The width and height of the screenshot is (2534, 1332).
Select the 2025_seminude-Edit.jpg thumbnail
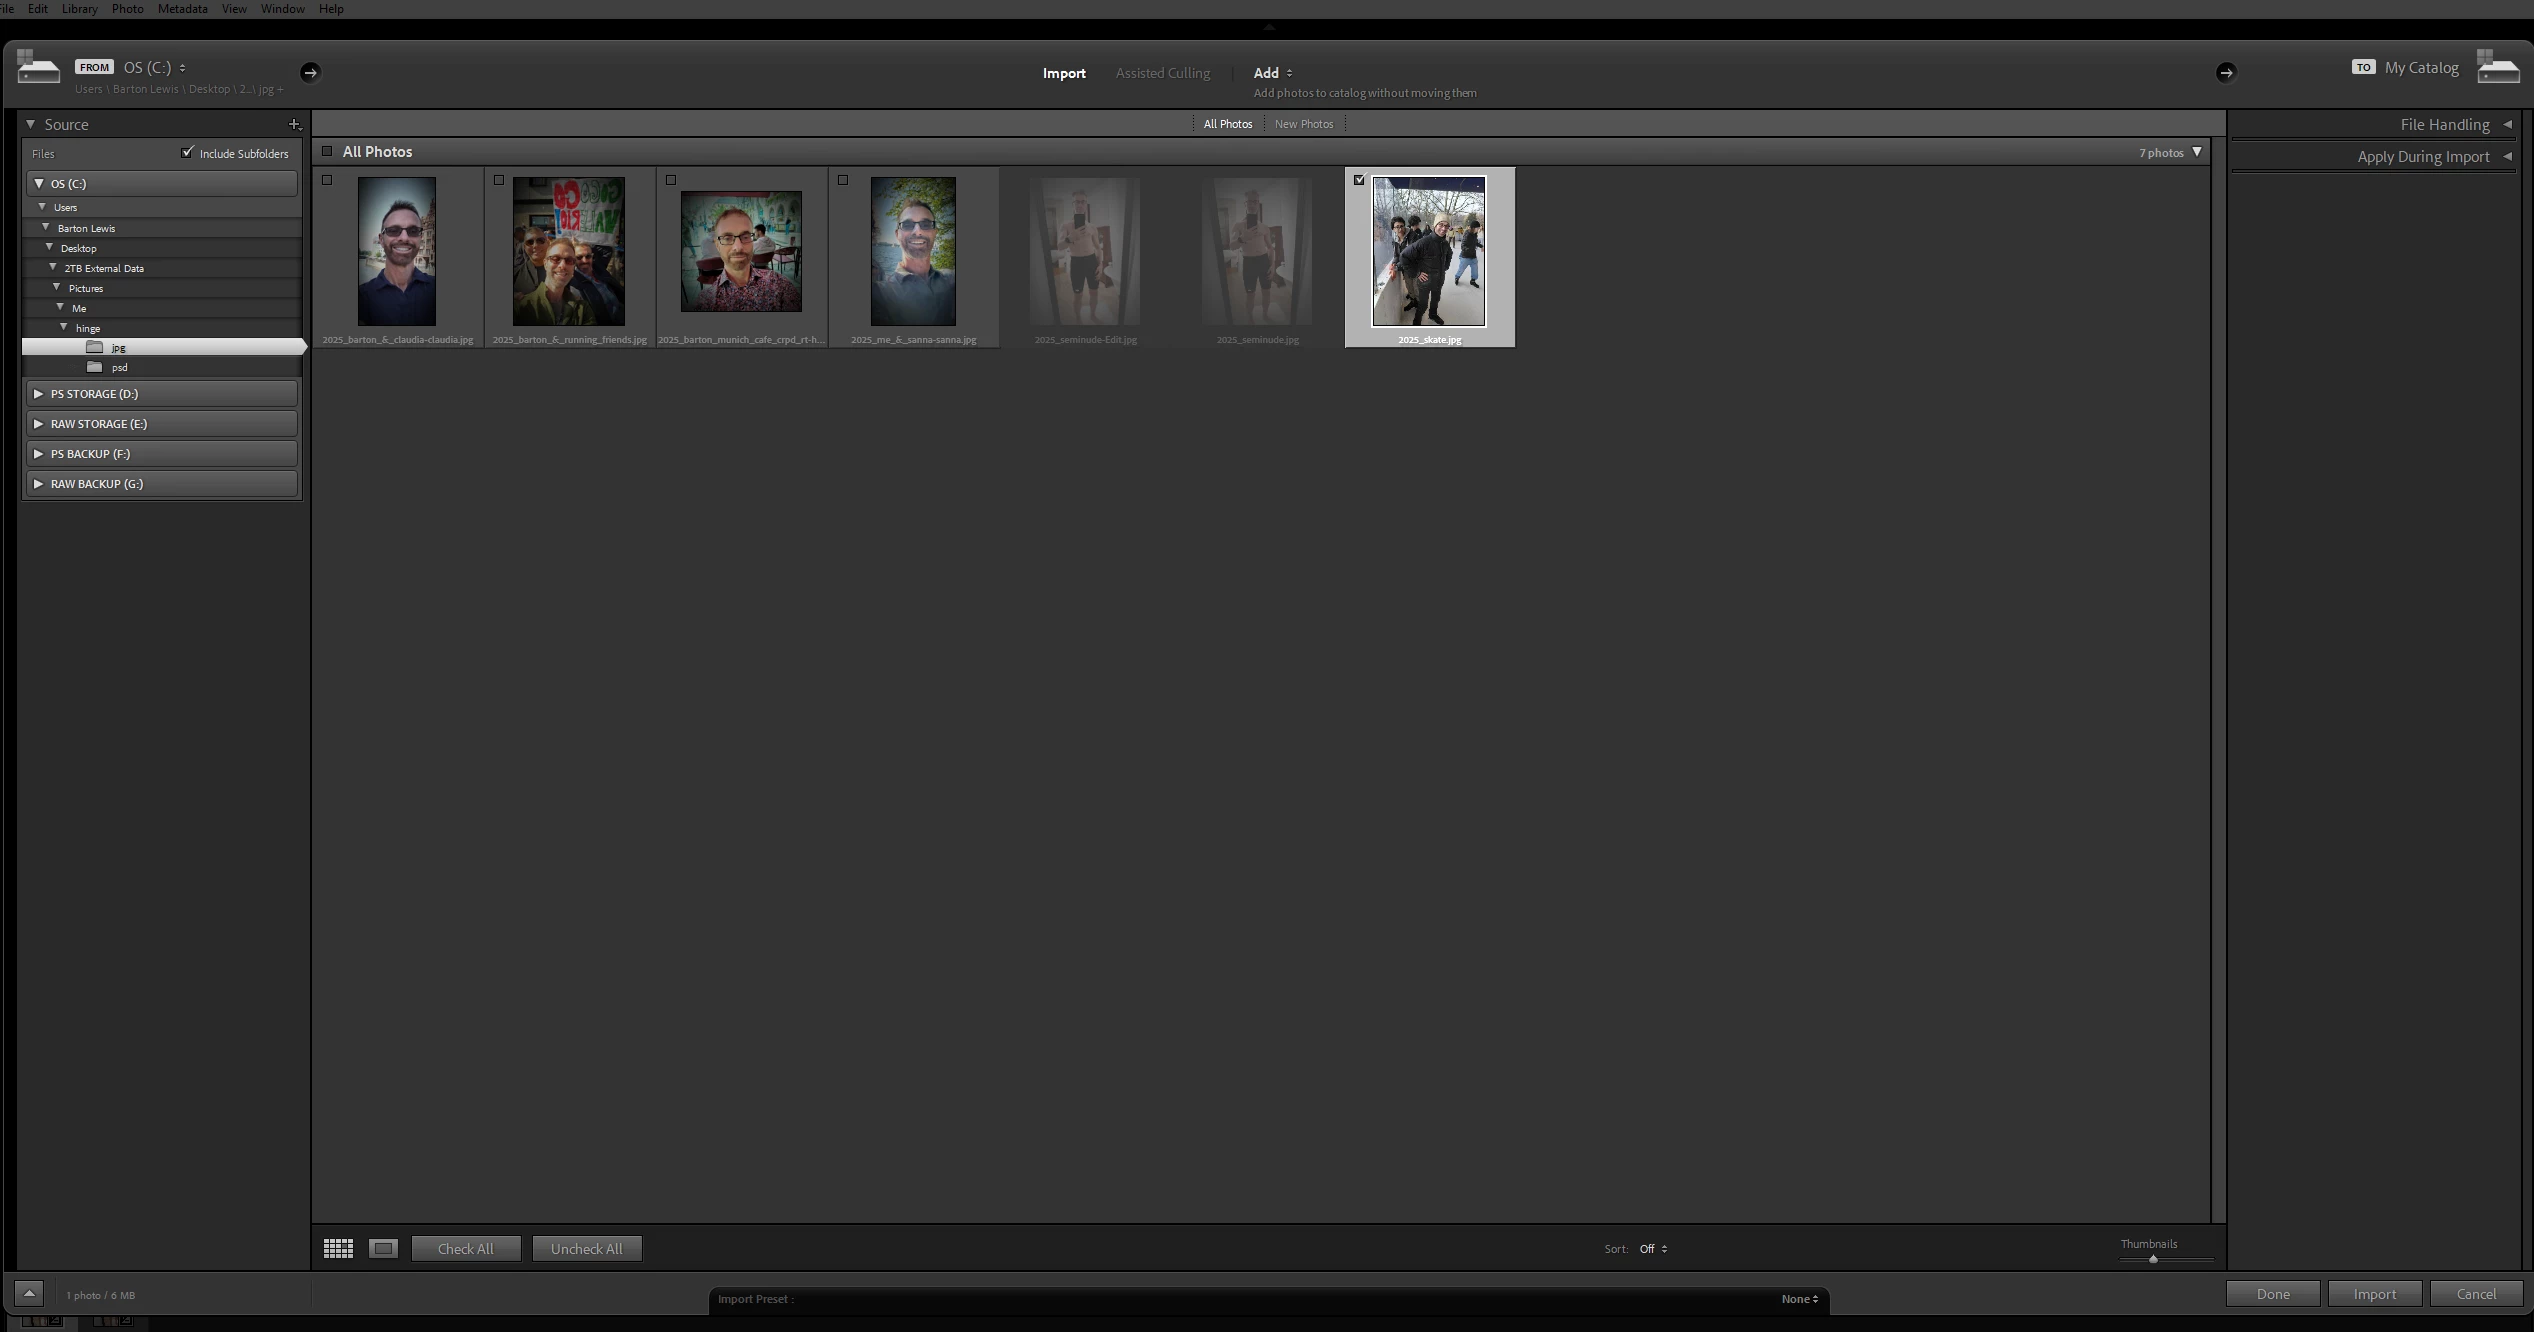[x=1085, y=251]
